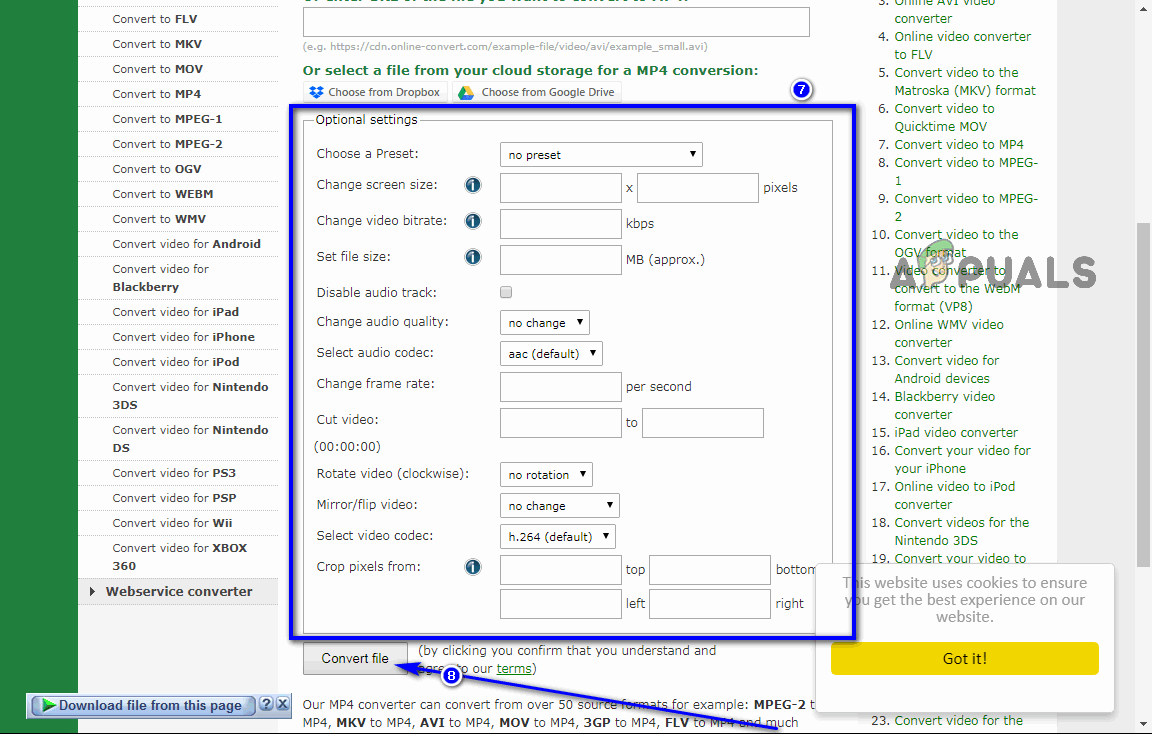Open the terms link
The image size is (1152, 734).
tap(514, 669)
